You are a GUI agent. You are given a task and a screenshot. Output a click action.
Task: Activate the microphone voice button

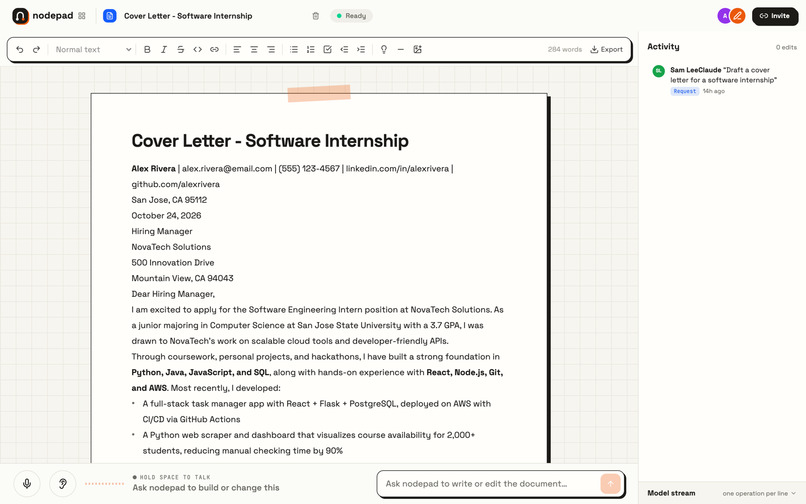click(27, 483)
